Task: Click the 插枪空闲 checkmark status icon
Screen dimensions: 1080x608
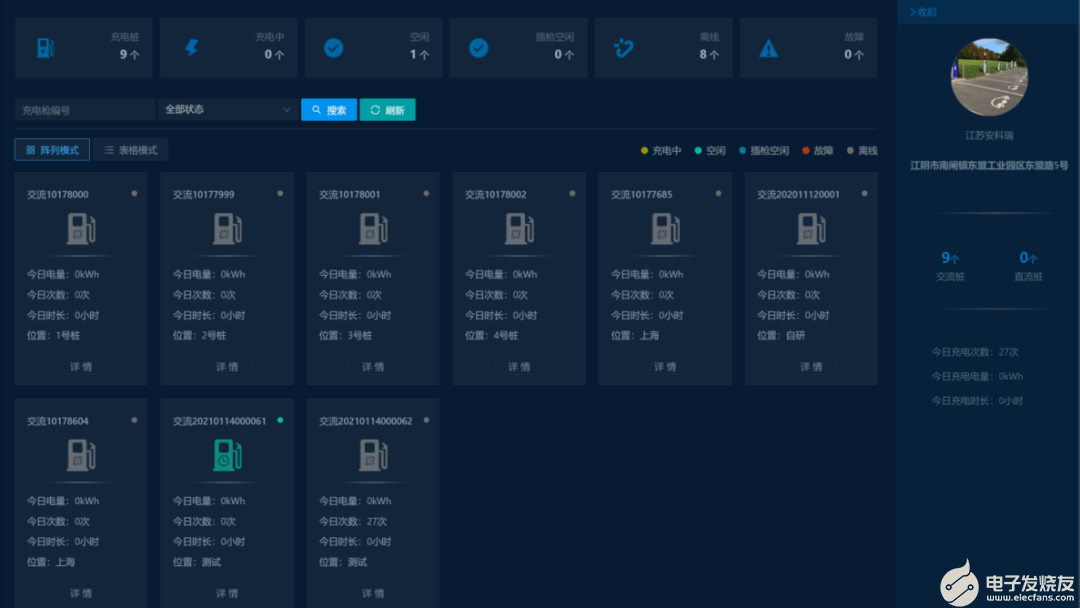Action: 479,47
